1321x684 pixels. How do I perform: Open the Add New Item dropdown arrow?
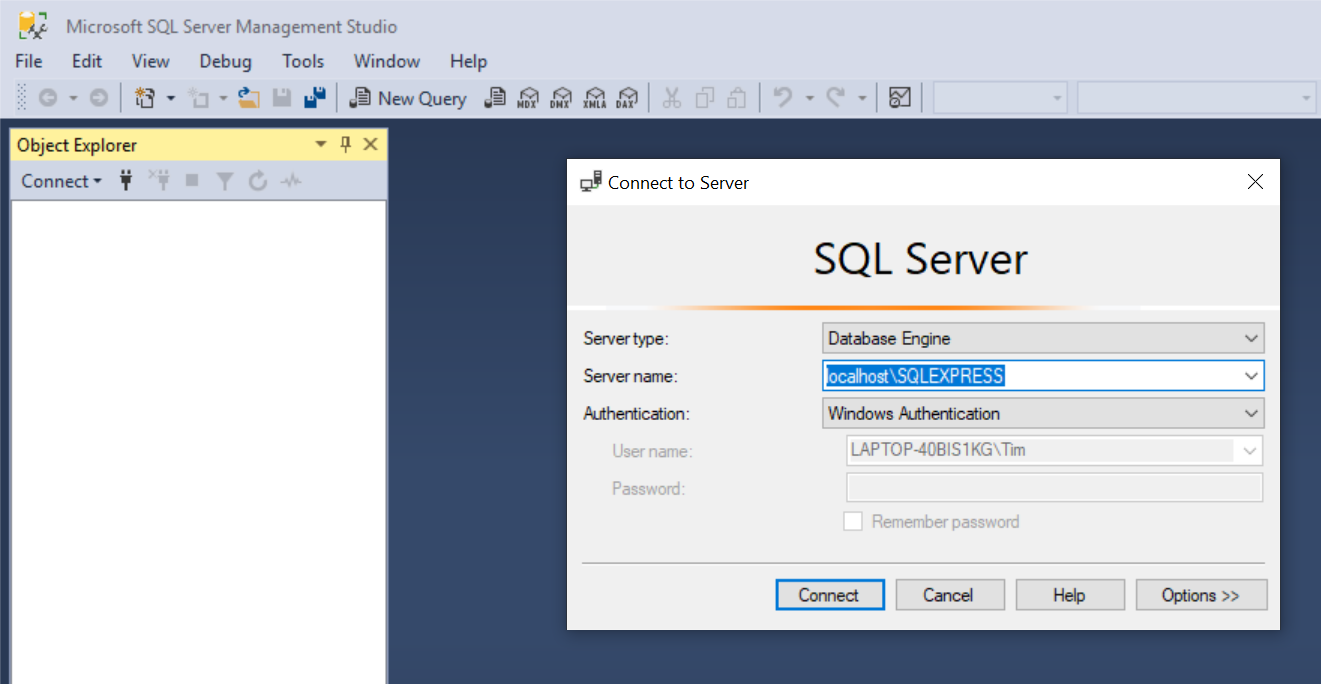[x=224, y=98]
